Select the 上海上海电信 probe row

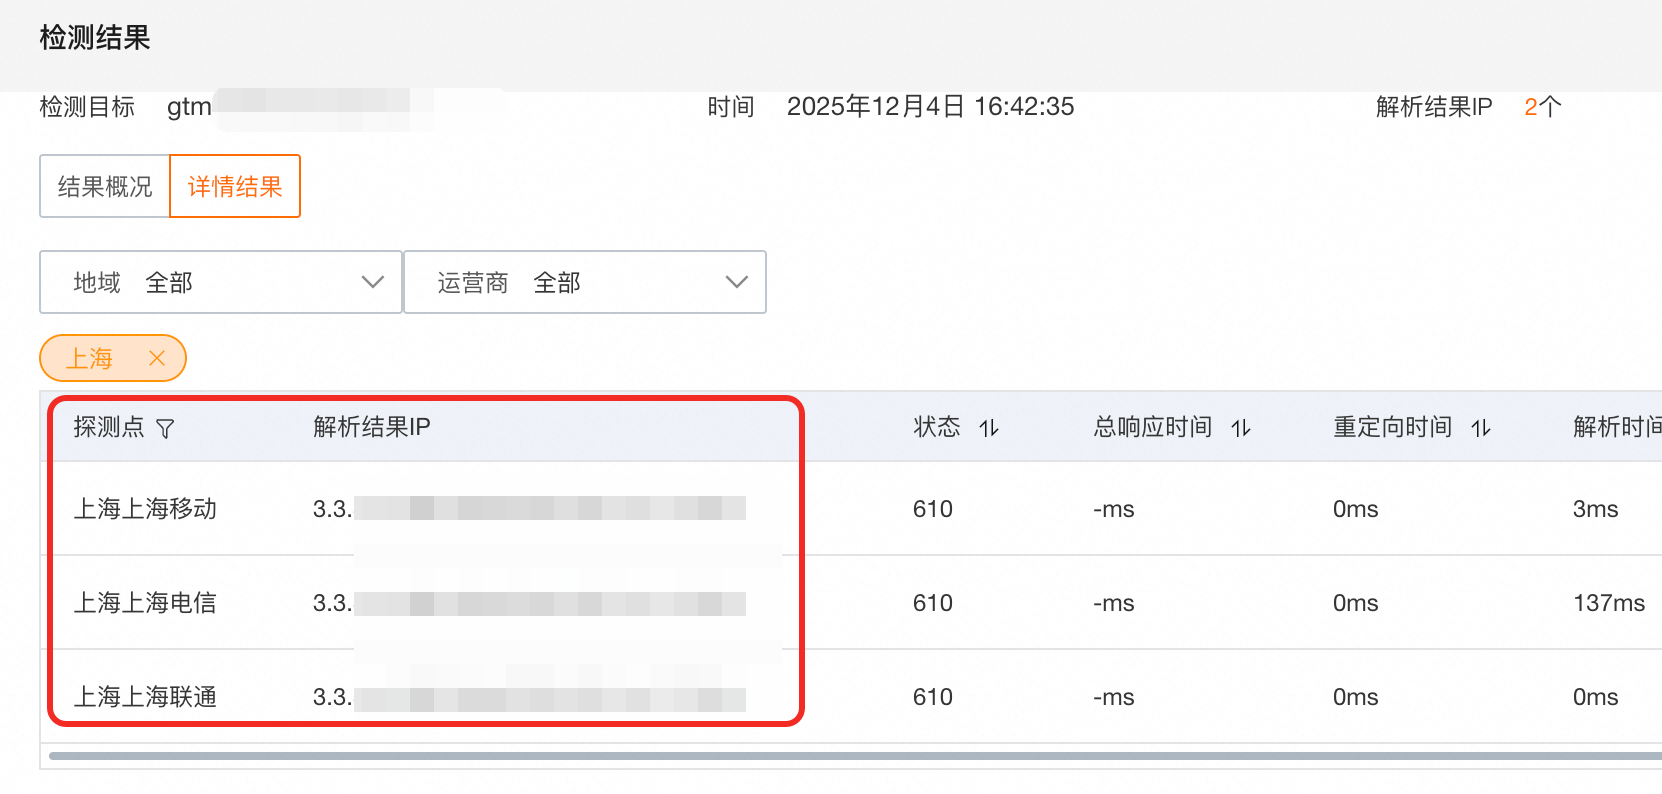(x=145, y=603)
